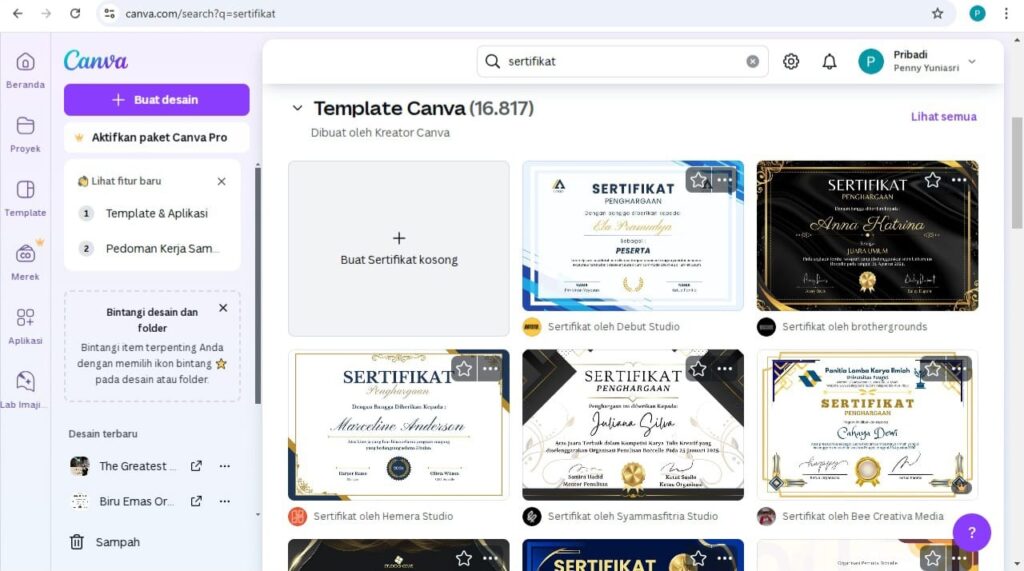Viewport: 1024px width, 571px height.
Task: Open Beranda in the sidebar
Action: tap(25, 71)
